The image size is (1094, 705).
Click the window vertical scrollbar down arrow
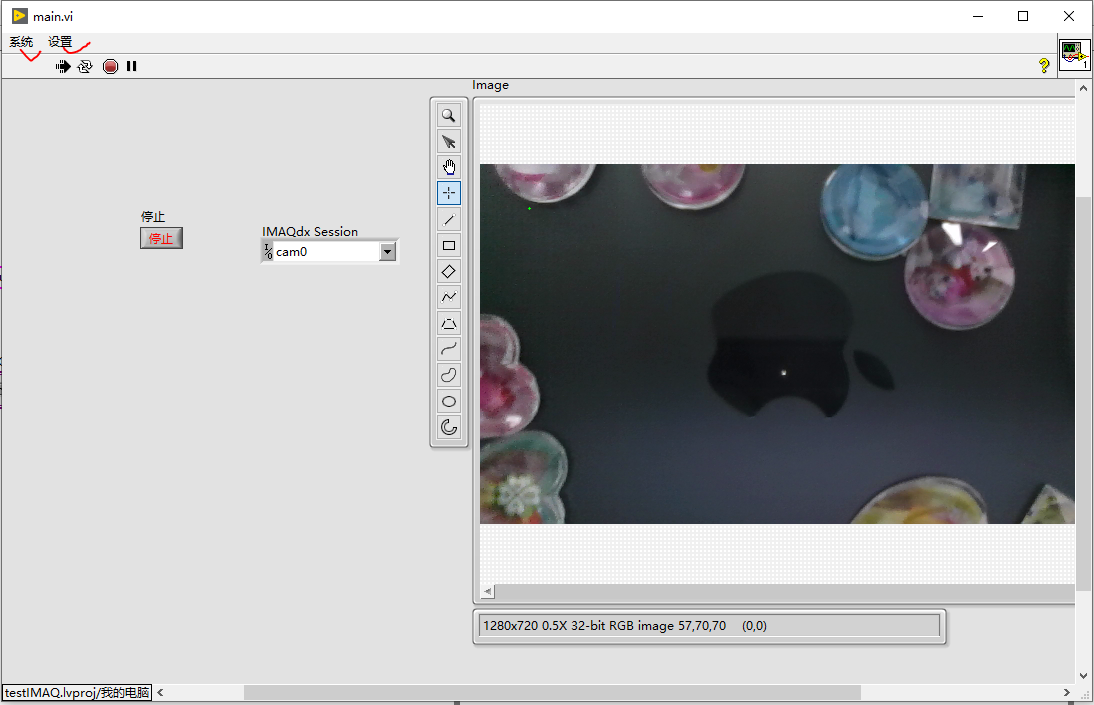[x=1083, y=676]
